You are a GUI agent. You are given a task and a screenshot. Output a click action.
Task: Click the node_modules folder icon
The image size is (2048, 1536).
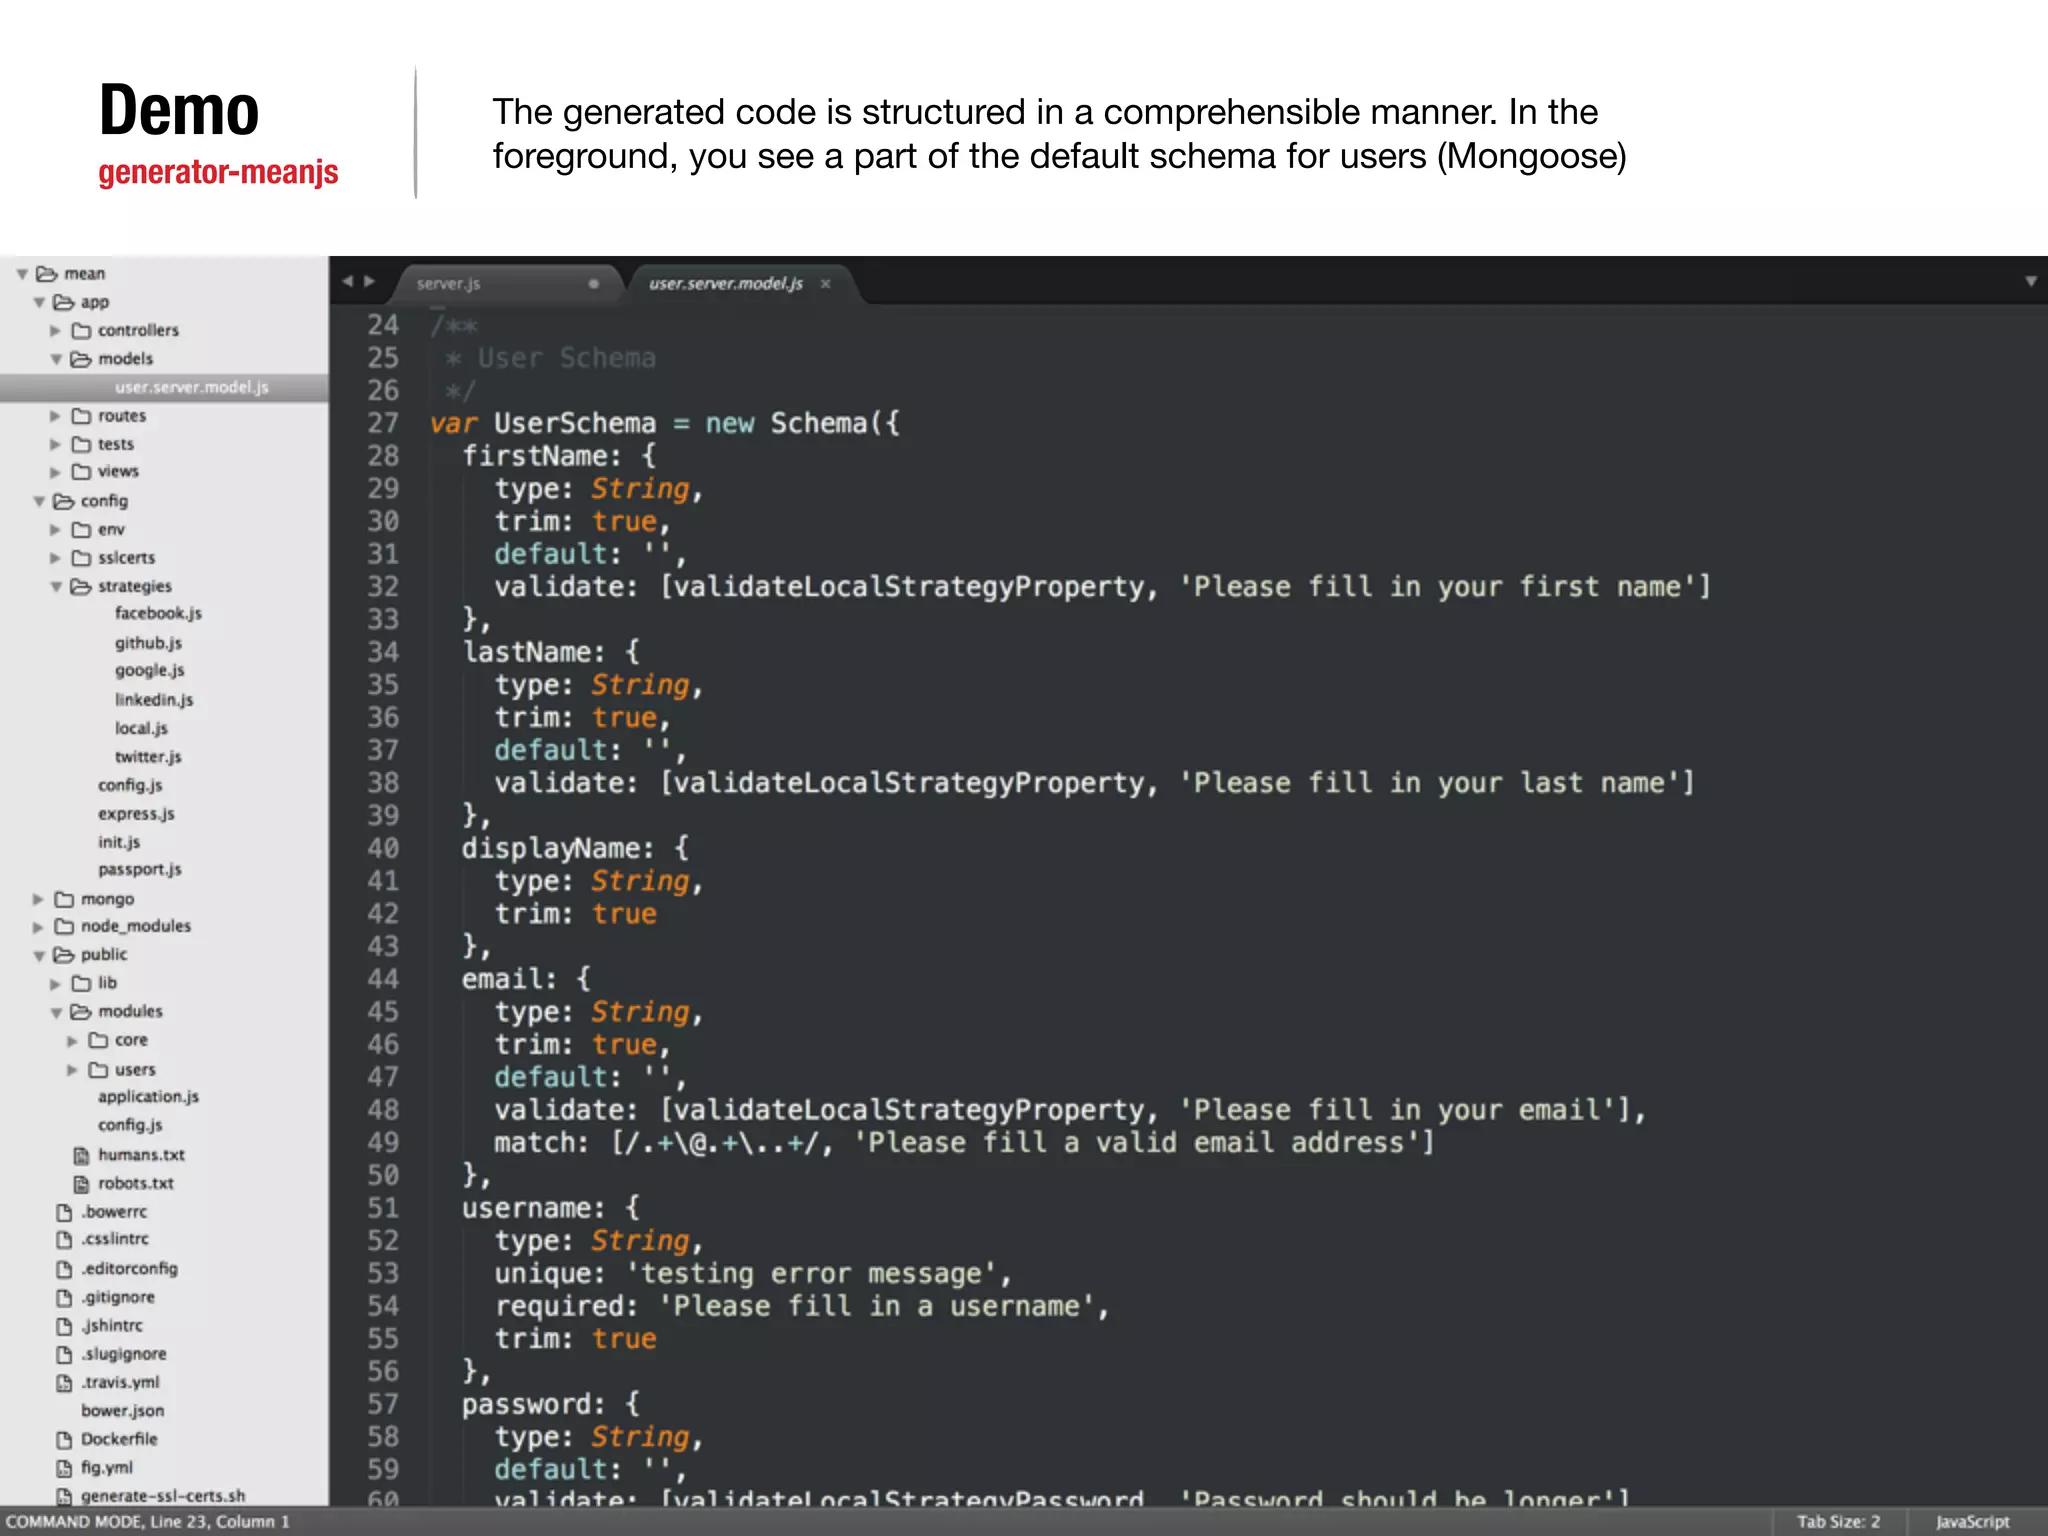[64, 927]
